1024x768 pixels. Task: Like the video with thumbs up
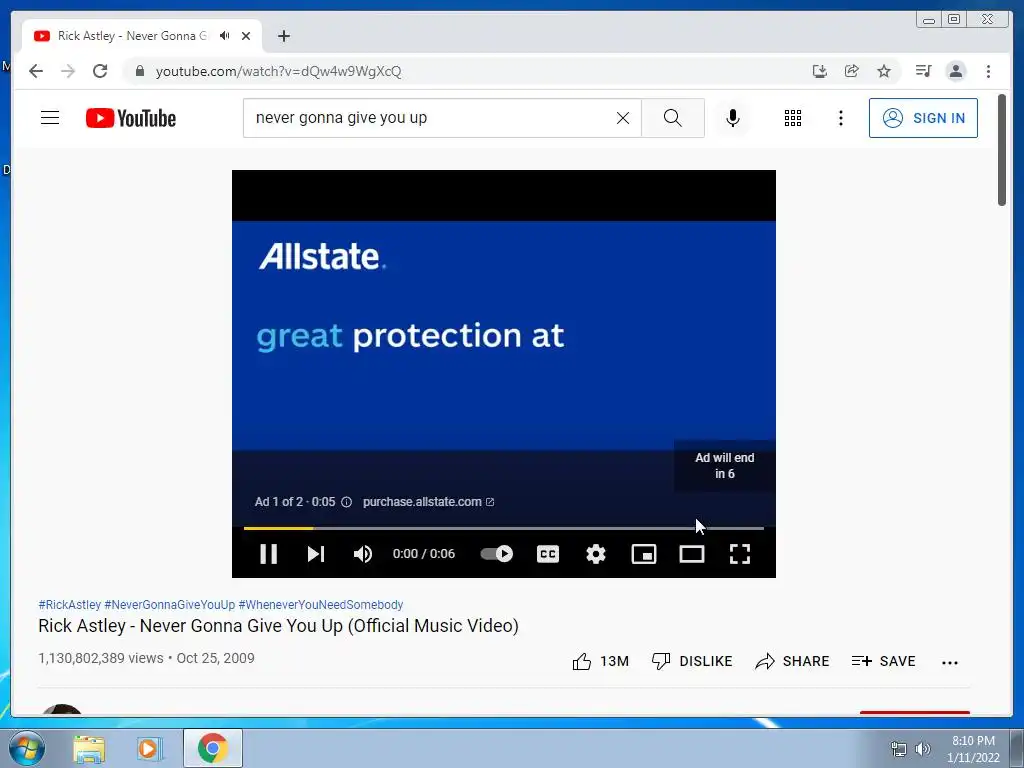pyautogui.click(x=600, y=661)
